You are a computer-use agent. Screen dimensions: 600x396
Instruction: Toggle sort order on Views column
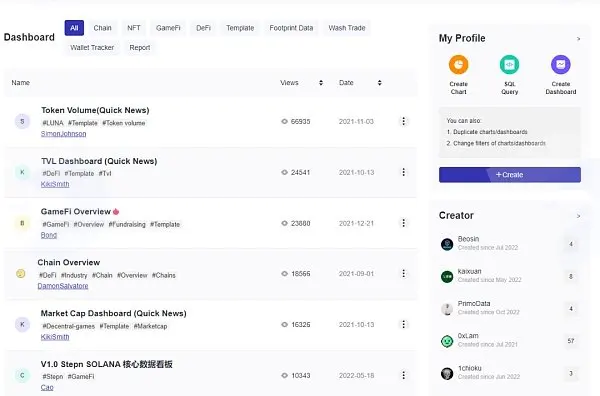click(x=321, y=83)
